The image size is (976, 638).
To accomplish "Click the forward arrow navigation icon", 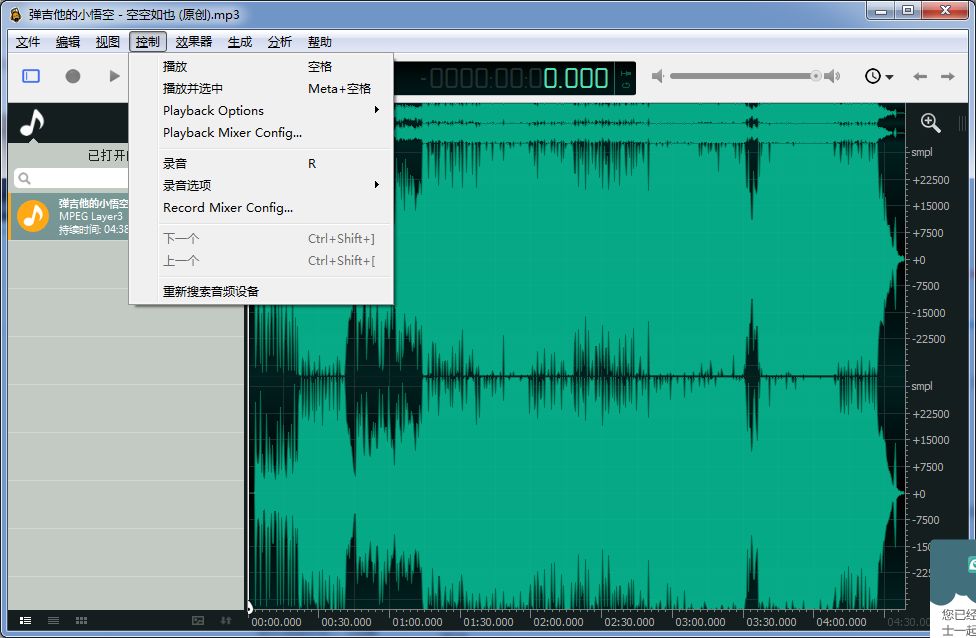I will coord(947,77).
